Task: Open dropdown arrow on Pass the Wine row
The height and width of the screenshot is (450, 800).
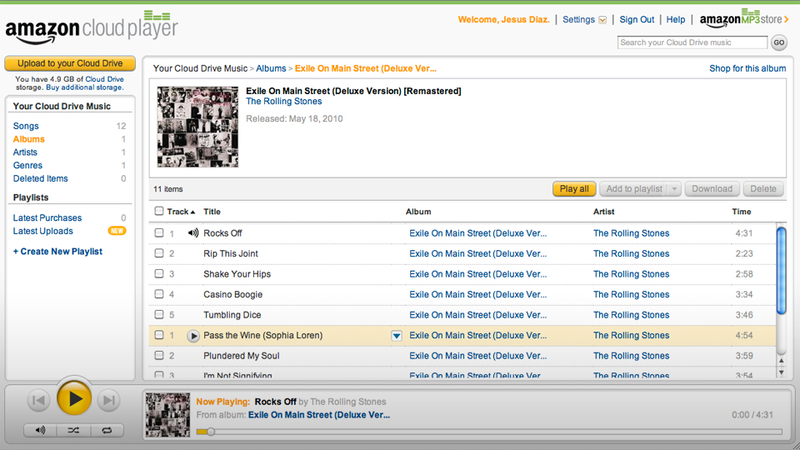Action: pos(396,336)
